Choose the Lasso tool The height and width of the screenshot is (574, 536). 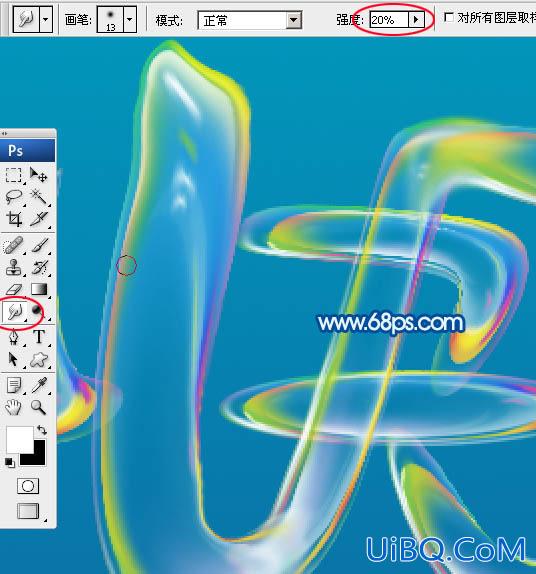click(x=14, y=197)
